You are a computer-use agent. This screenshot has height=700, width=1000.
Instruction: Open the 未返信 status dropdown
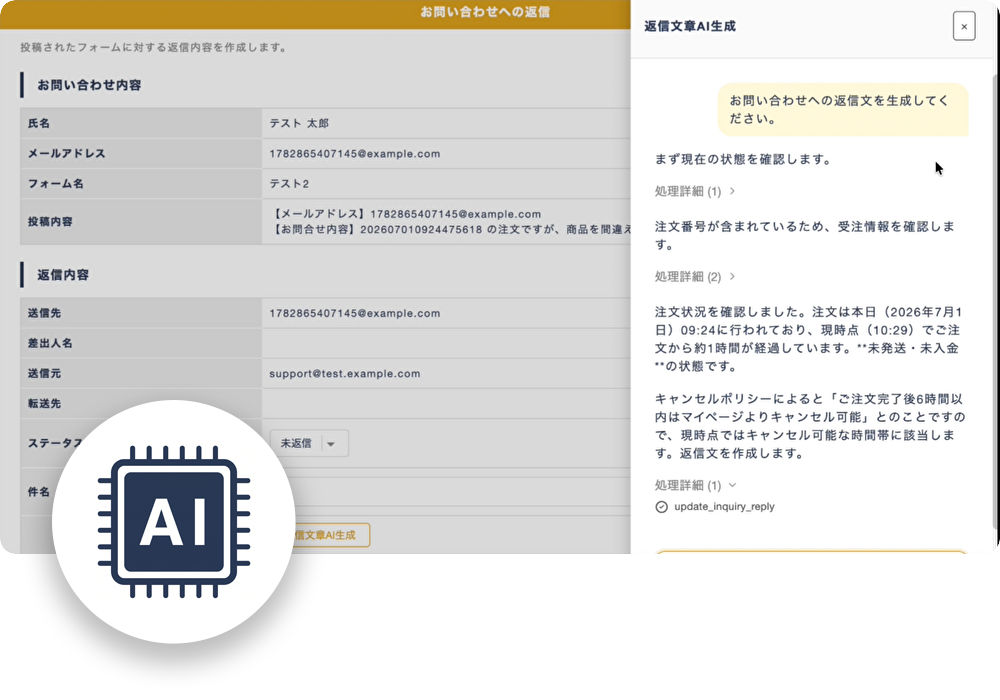(309, 443)
